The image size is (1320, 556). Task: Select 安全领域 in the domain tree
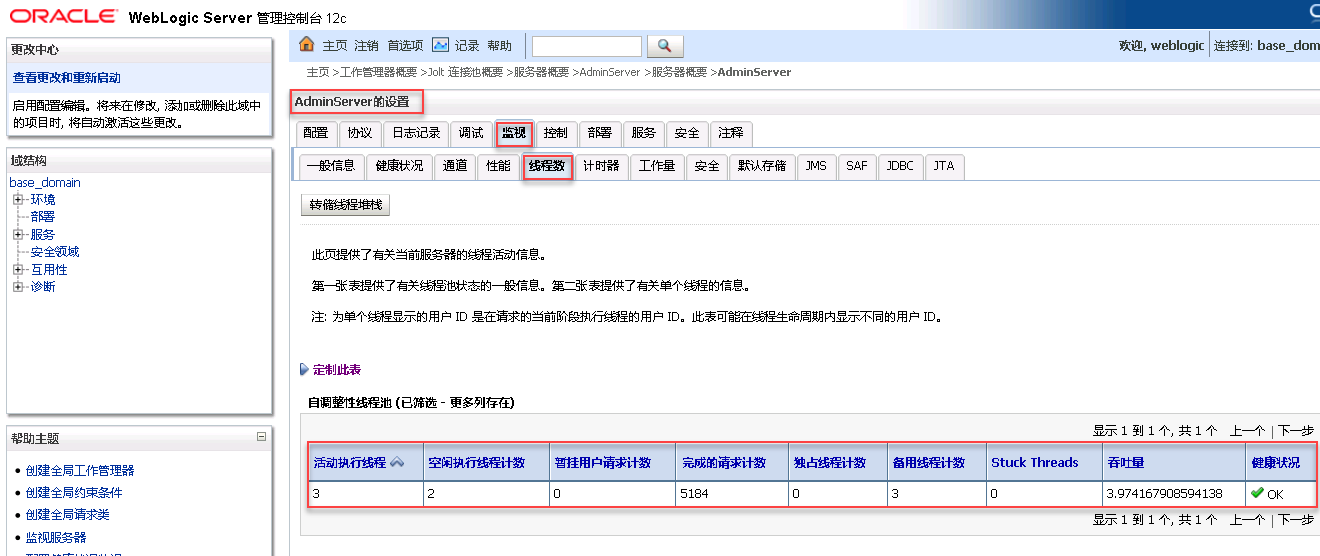pos(55,252)
